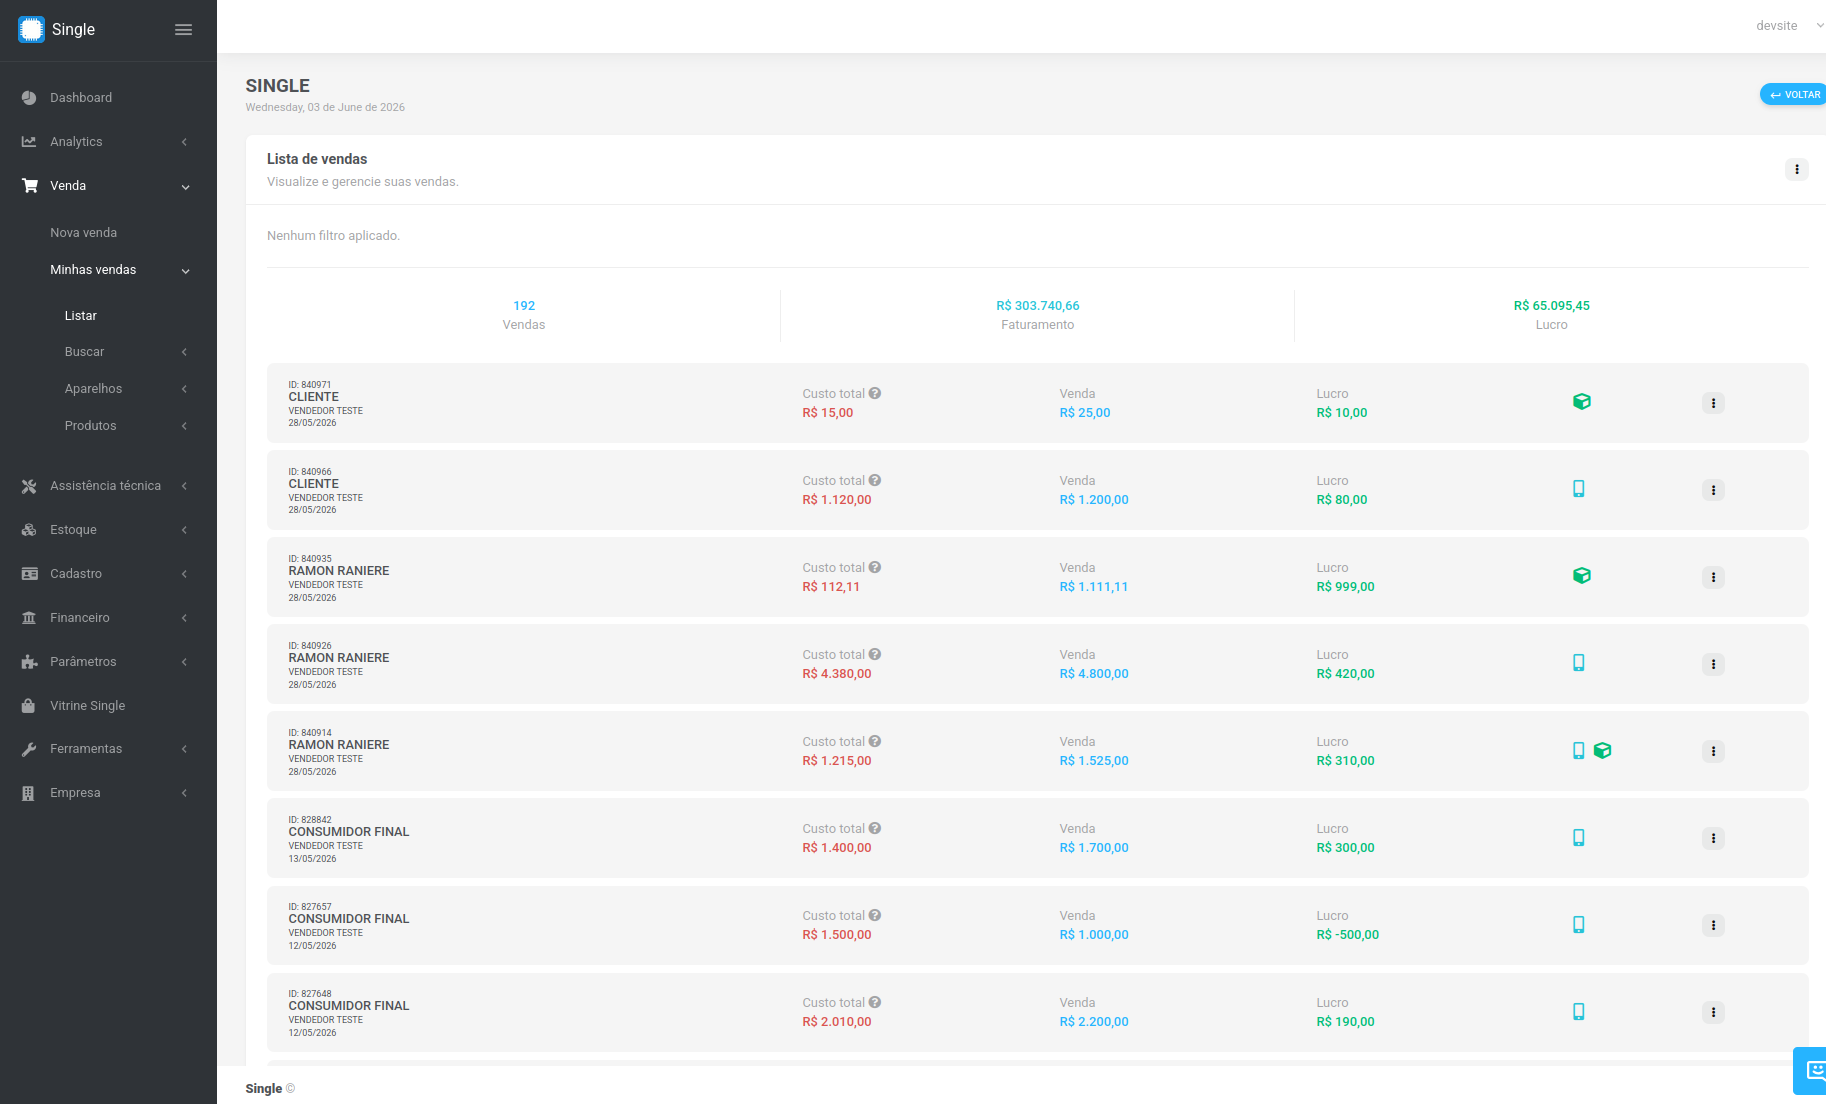Open options menu for sale 840971

pos(1713,403)
